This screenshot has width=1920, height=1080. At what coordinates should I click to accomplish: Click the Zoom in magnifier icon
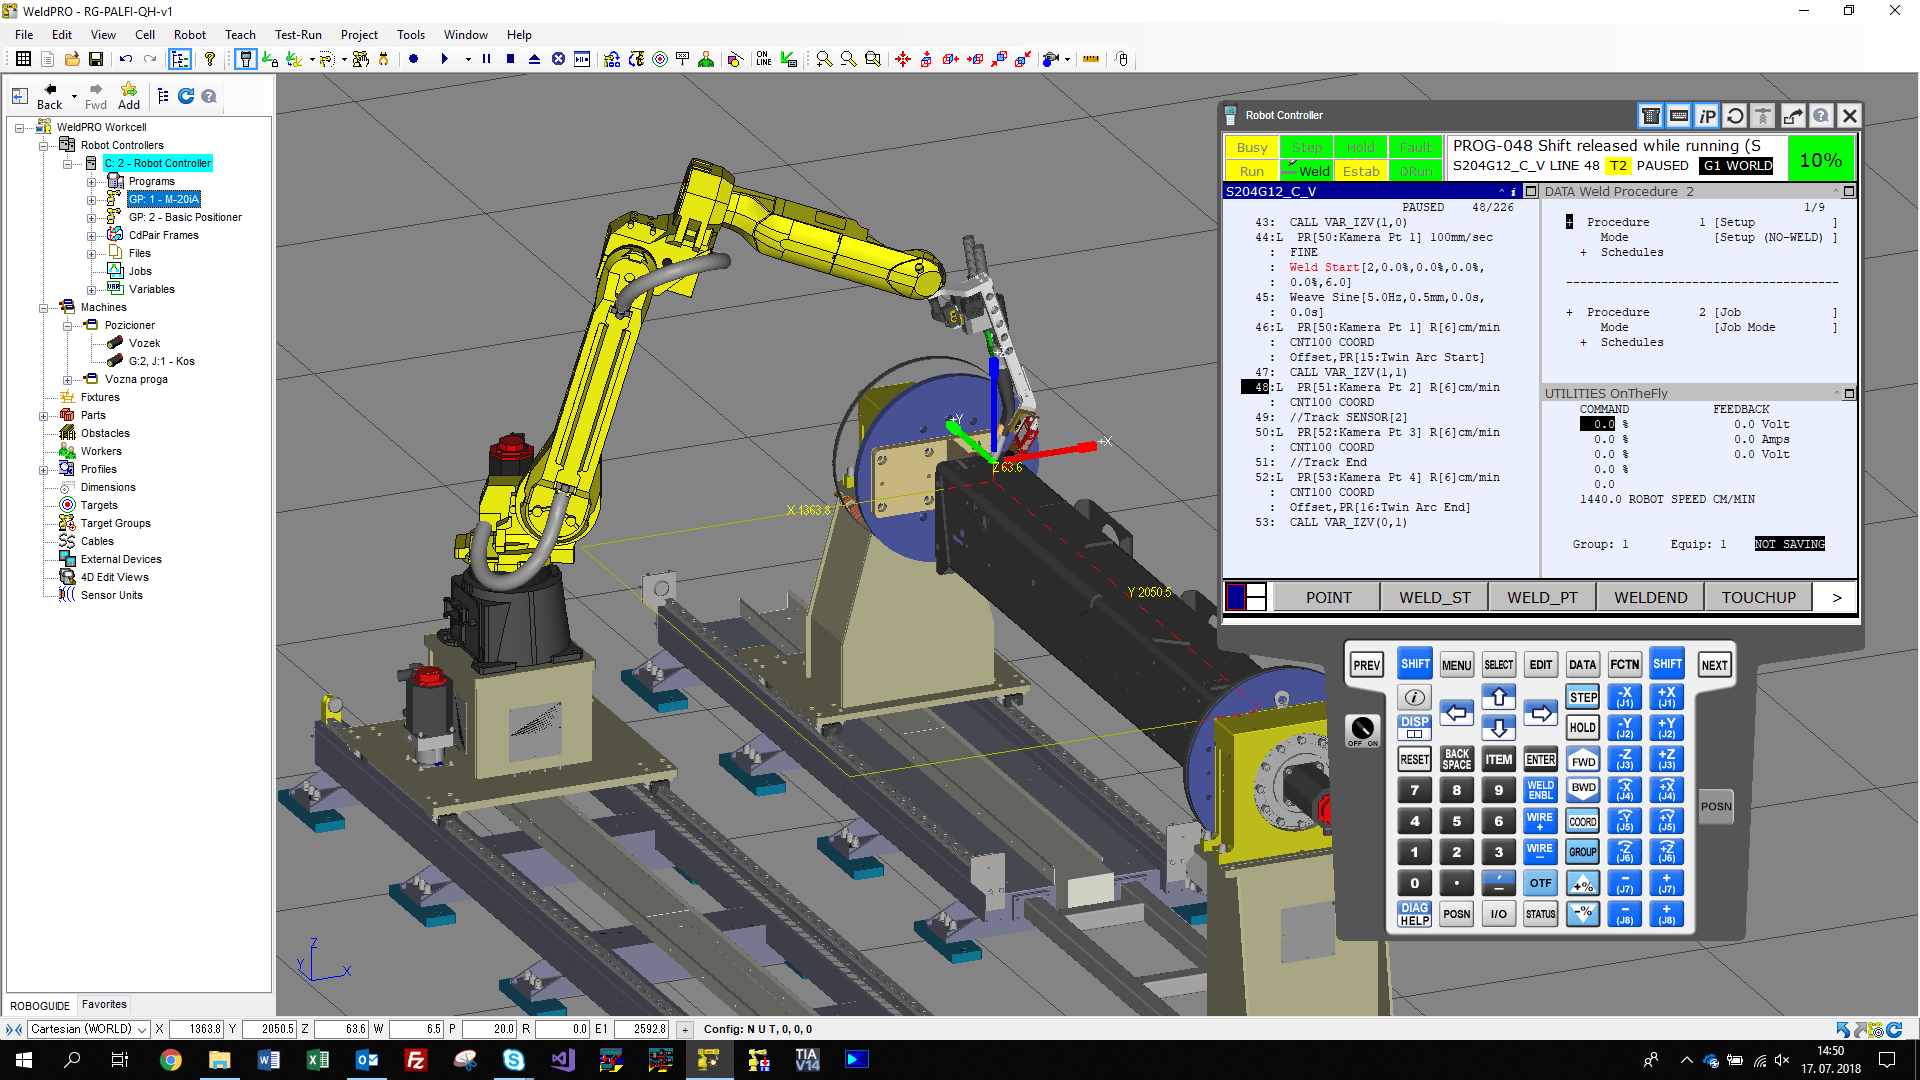(x=823, y=59)
